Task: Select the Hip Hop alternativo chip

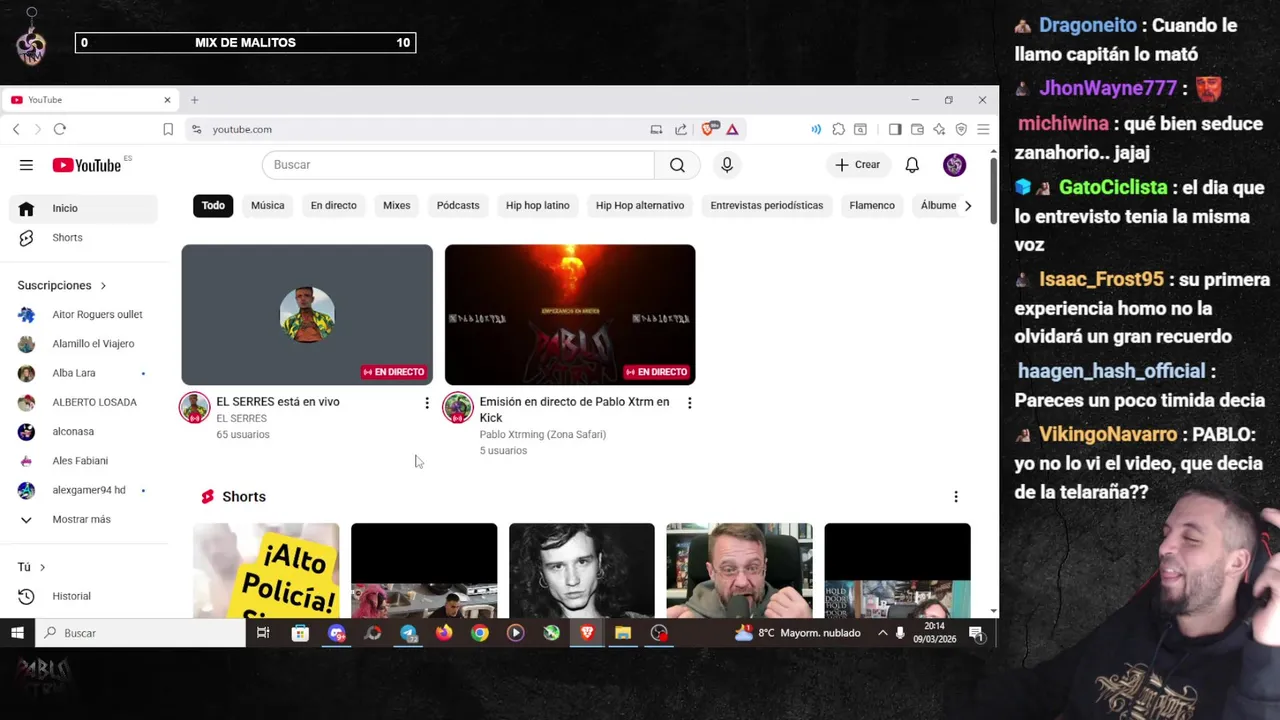Action: (640, 206)
